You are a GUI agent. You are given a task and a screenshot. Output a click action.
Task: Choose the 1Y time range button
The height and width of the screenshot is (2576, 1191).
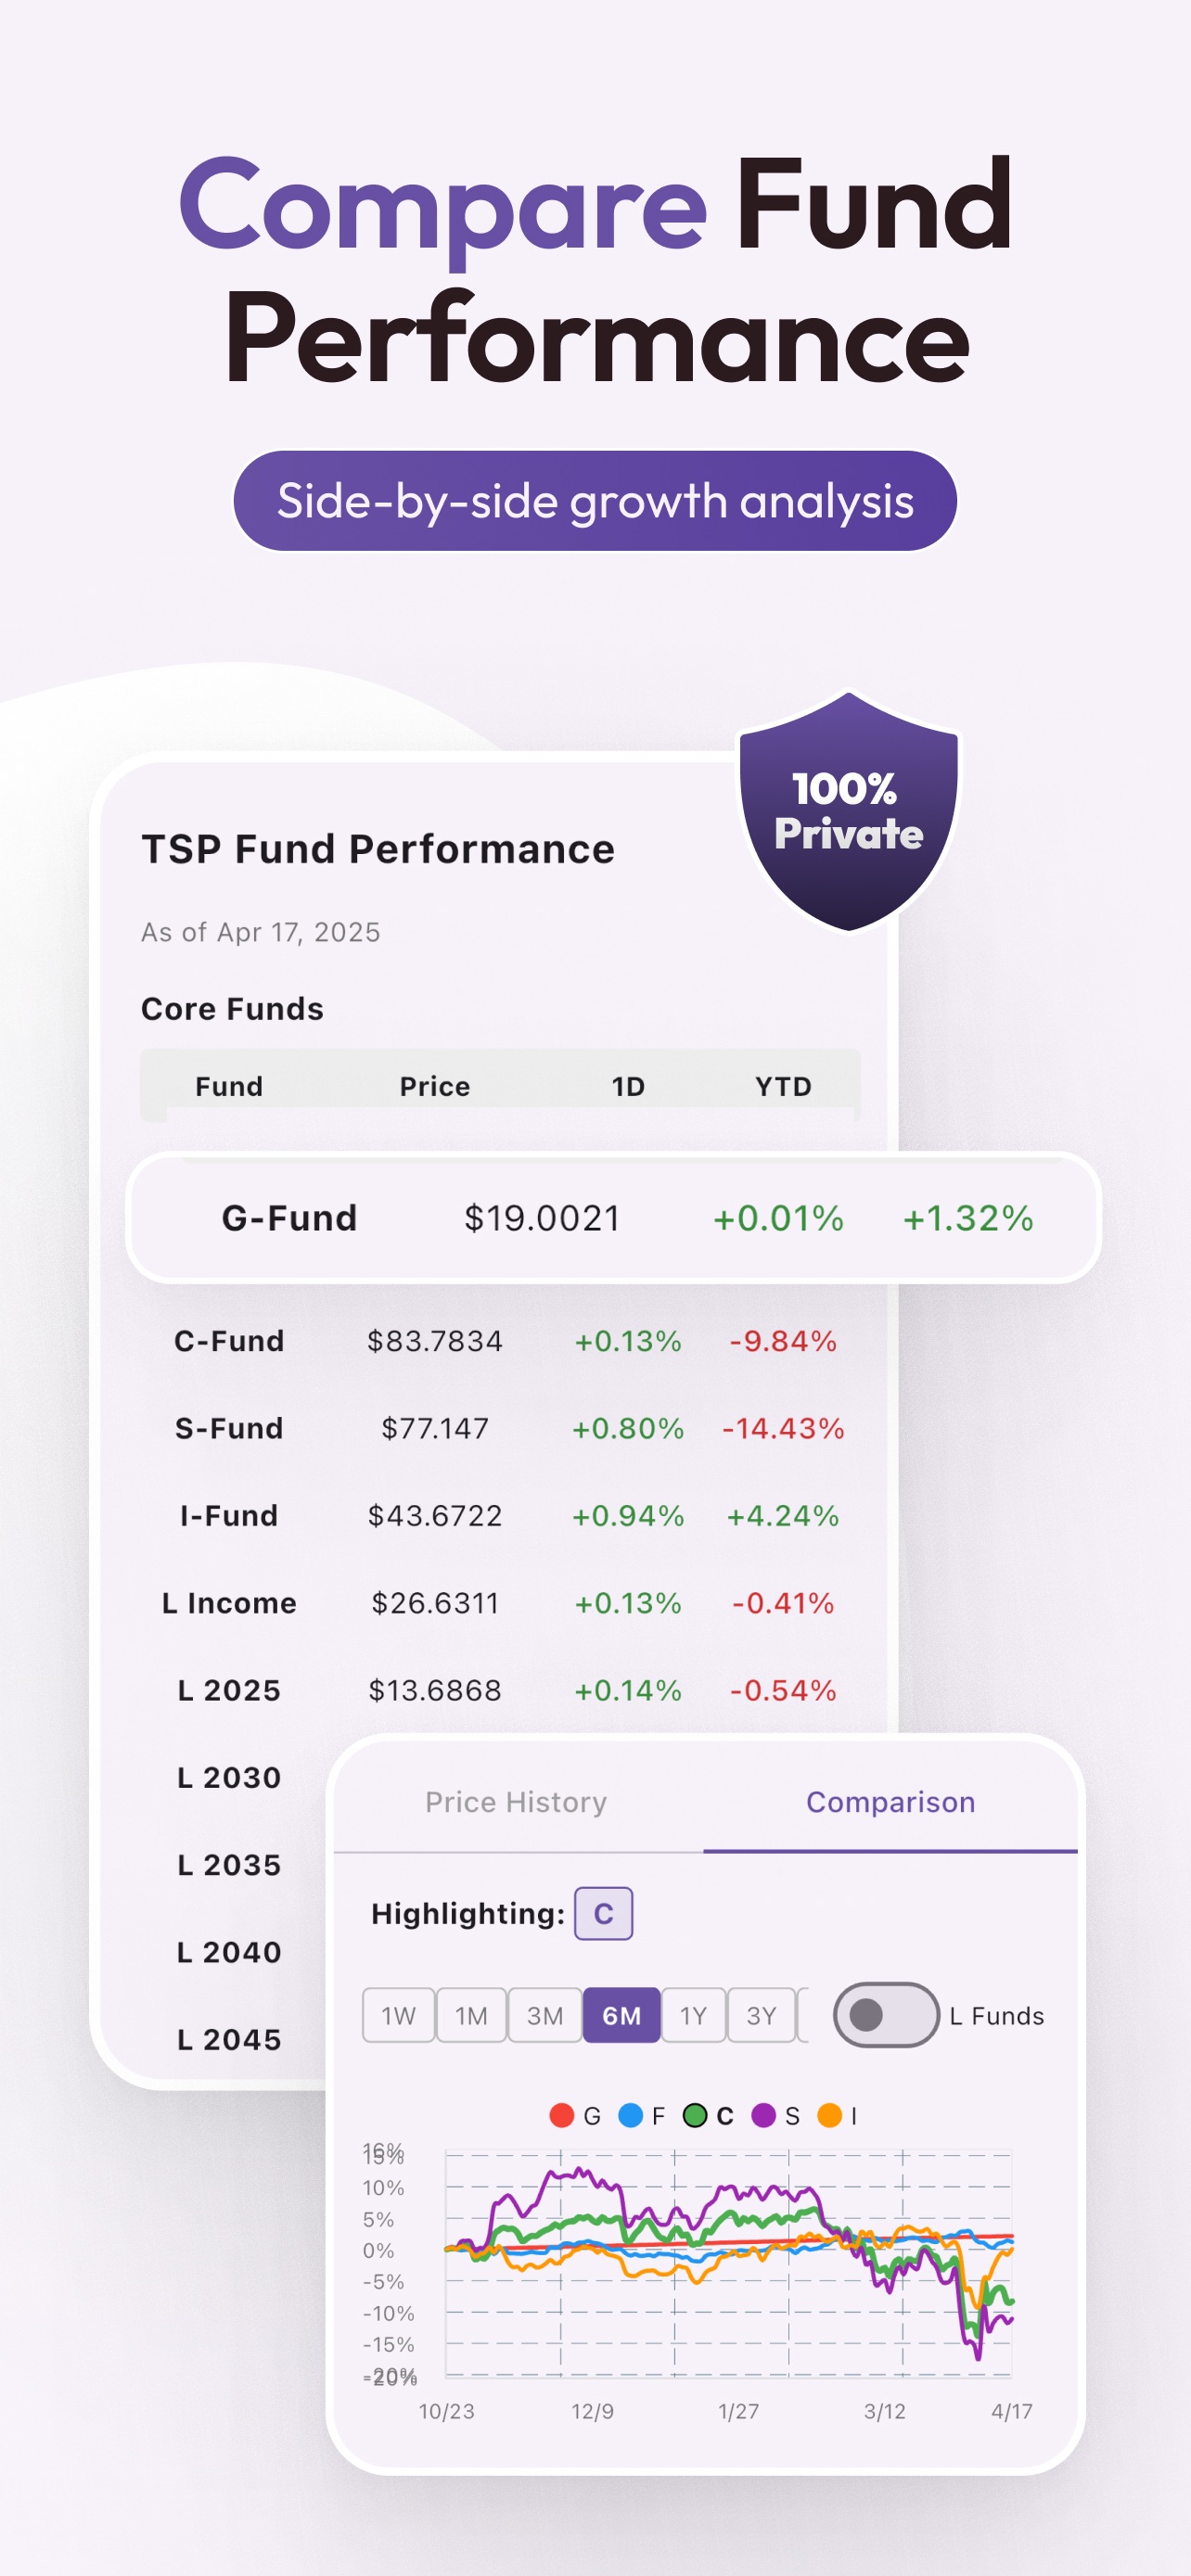click(x=693, y=2015)
